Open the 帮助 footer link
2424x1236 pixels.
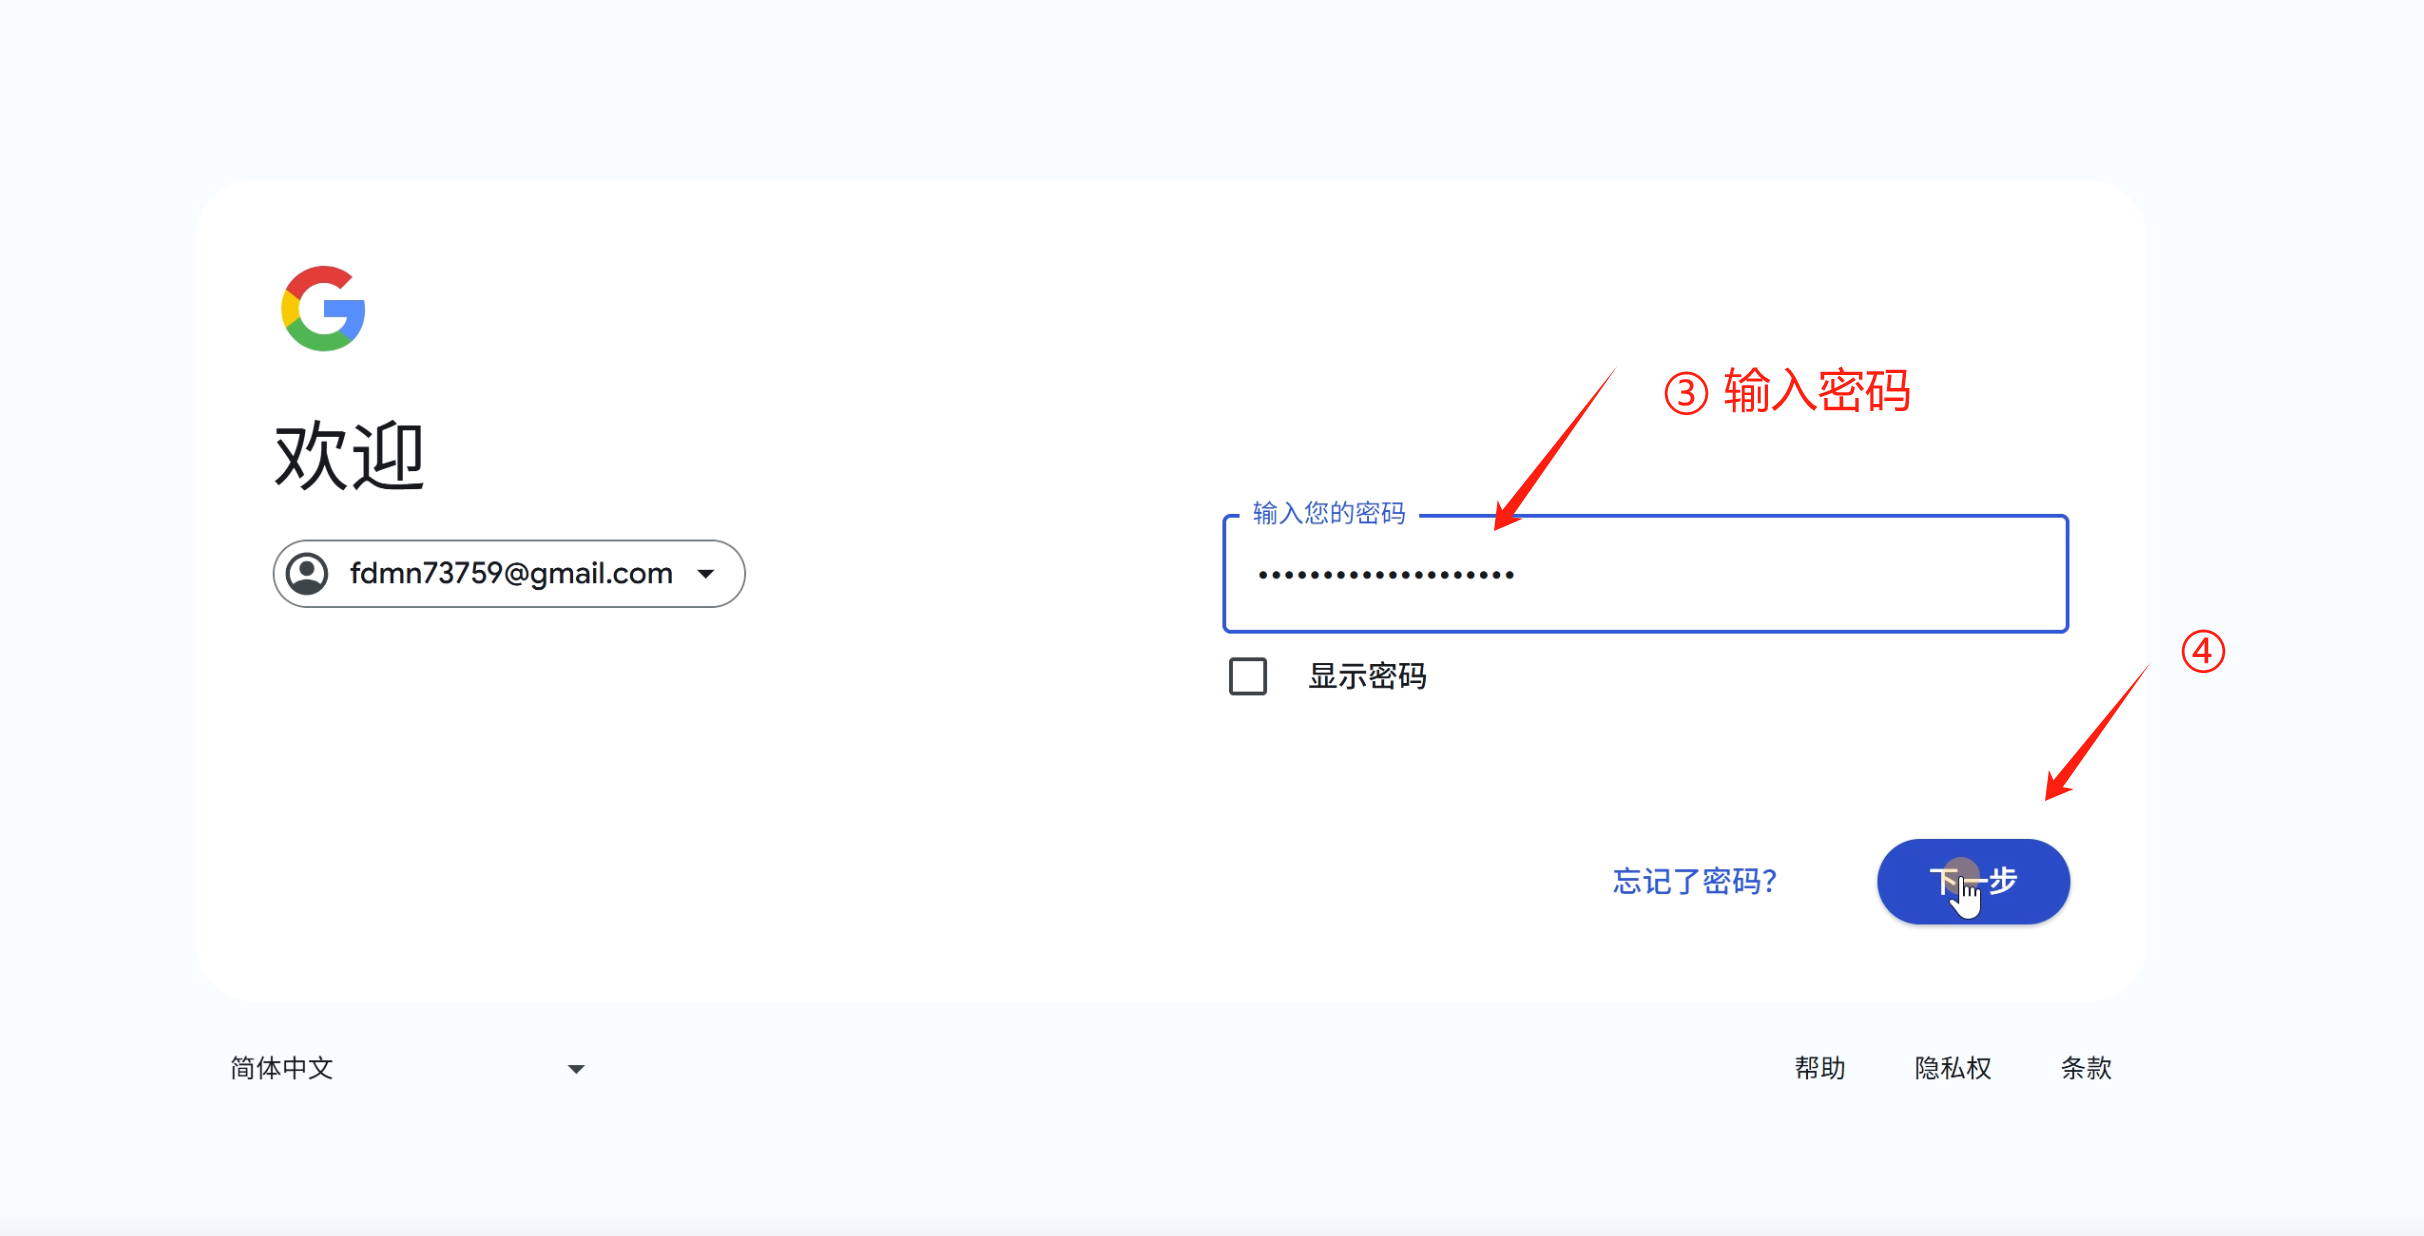(1820, 1068)
